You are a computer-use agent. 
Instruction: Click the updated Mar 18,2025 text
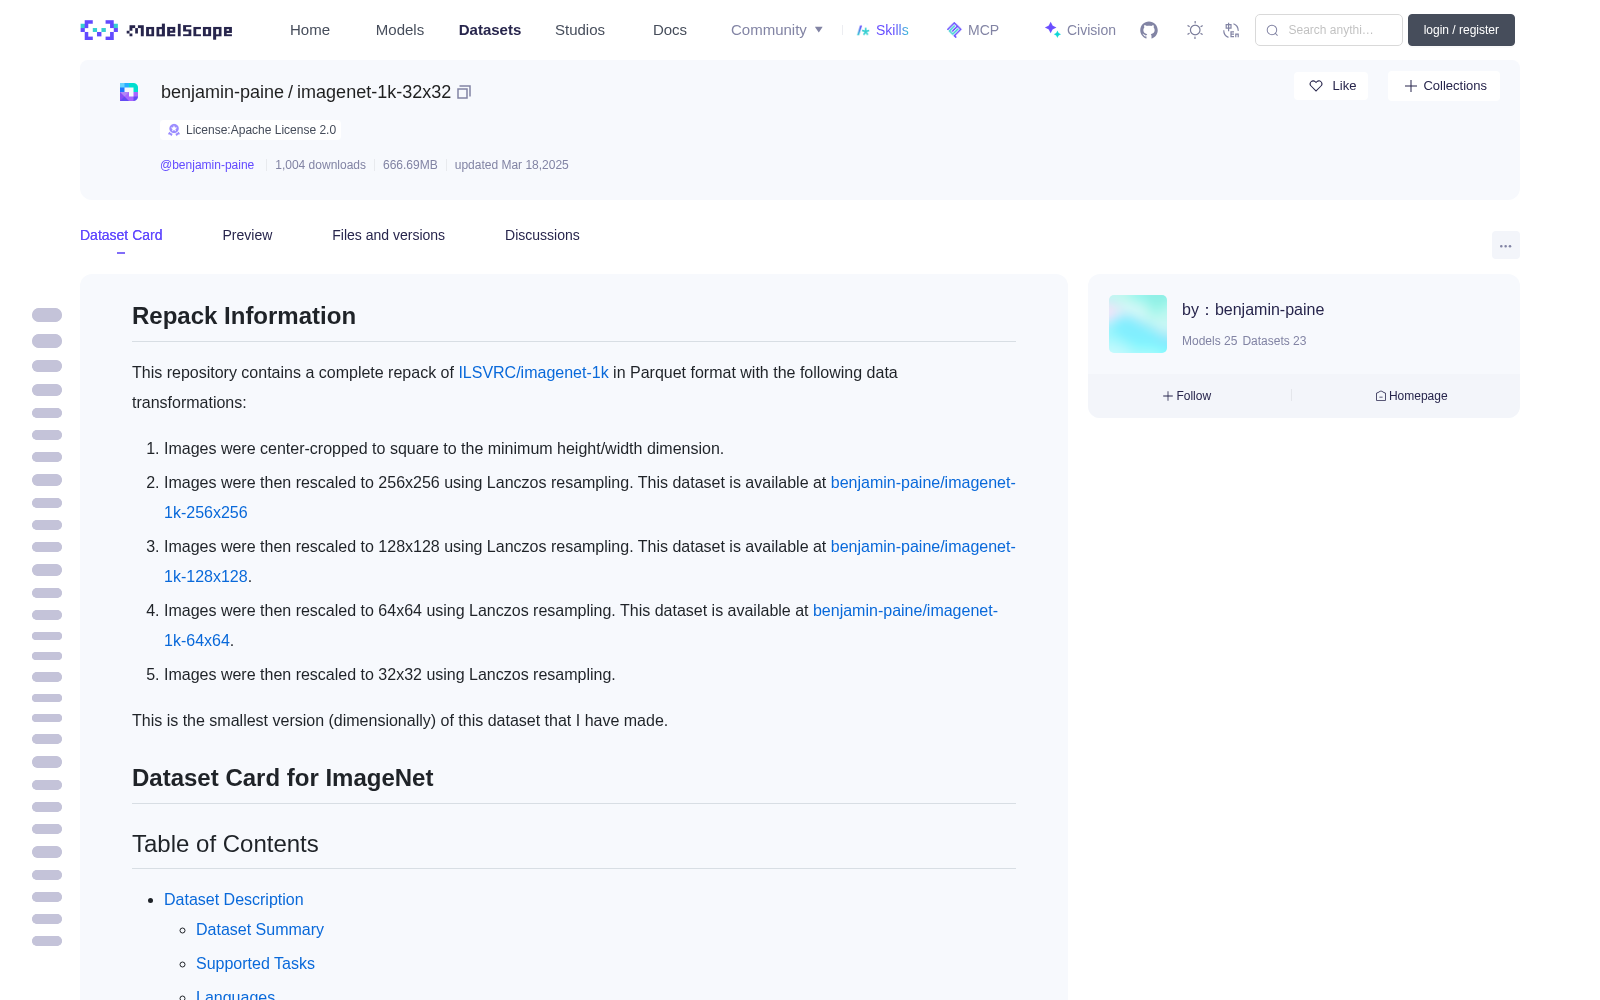tap(511, 165)
